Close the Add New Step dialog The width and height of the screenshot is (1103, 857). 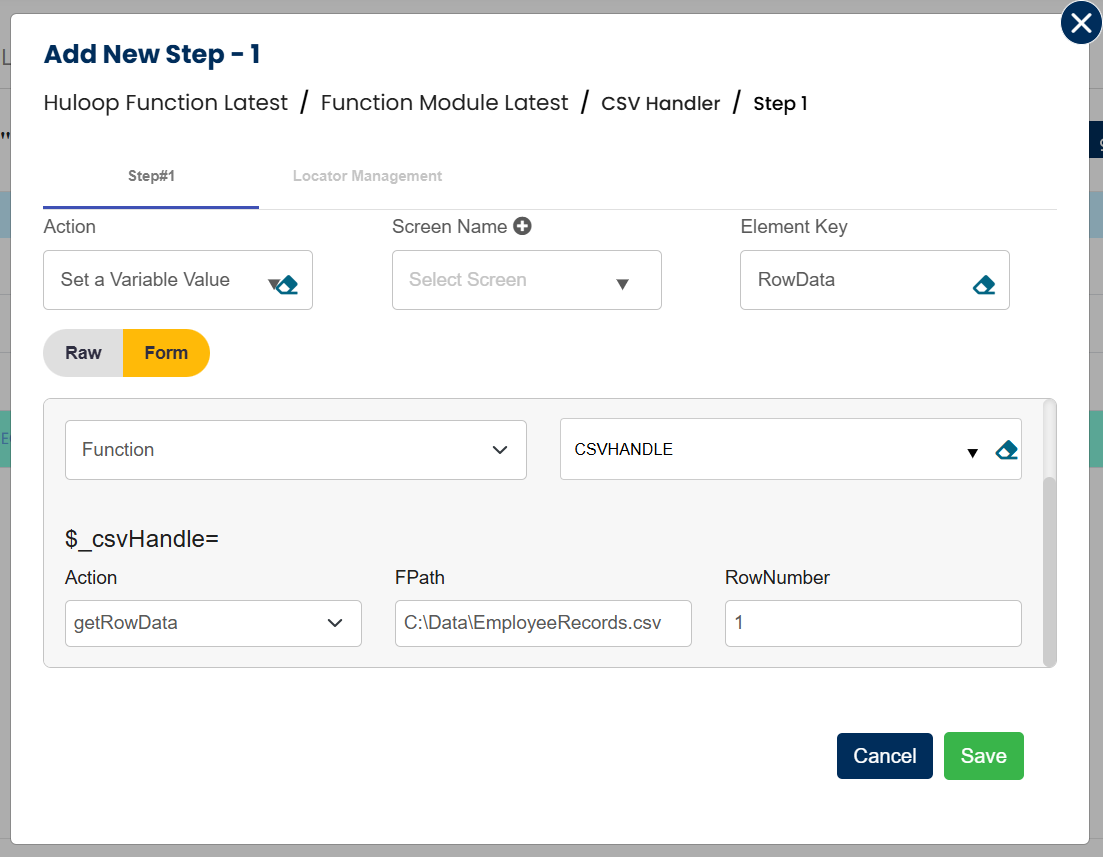tap(1080, 23)
